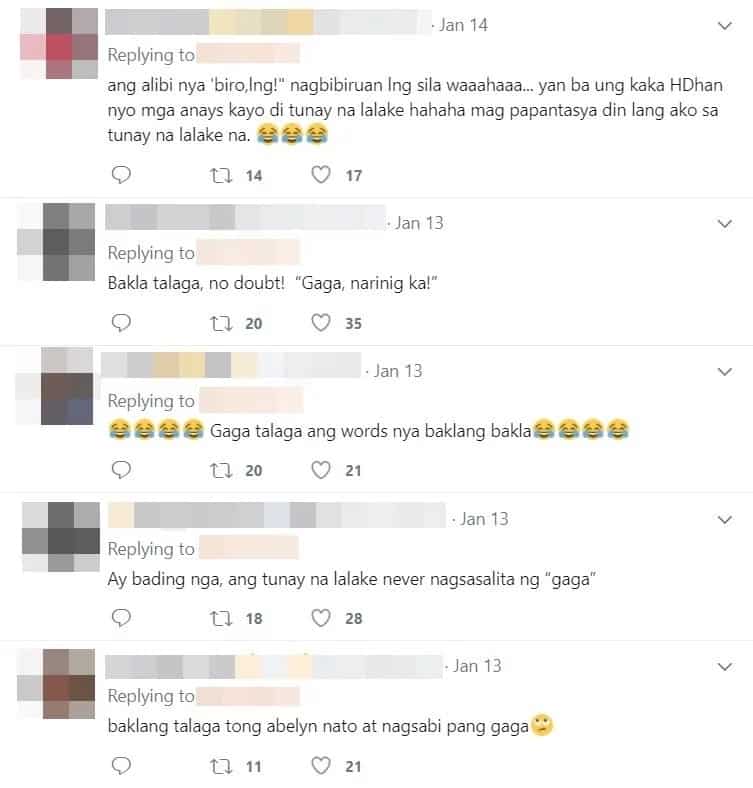Click replying-to handle on last tweet

[248, 697]
